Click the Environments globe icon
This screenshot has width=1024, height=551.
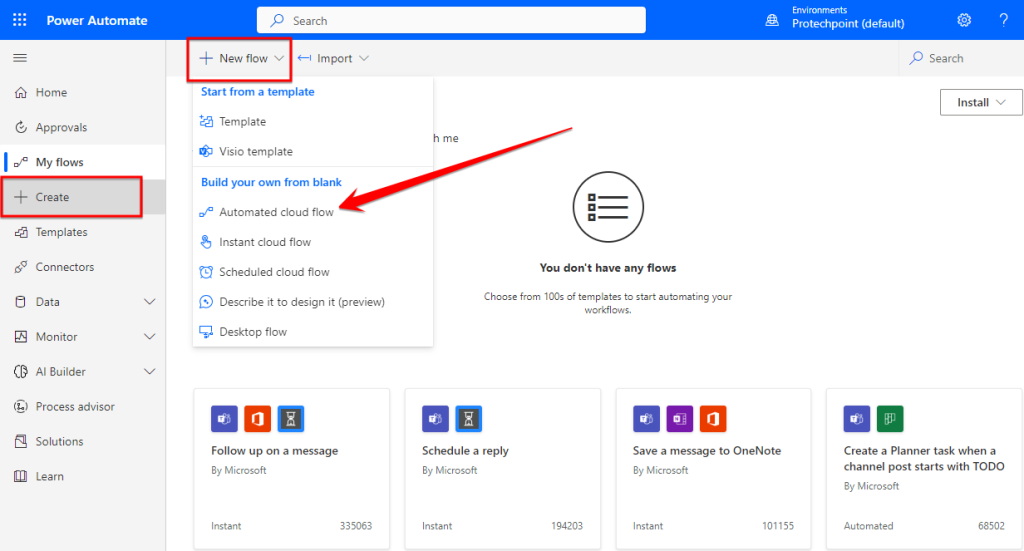pos(772,20)
